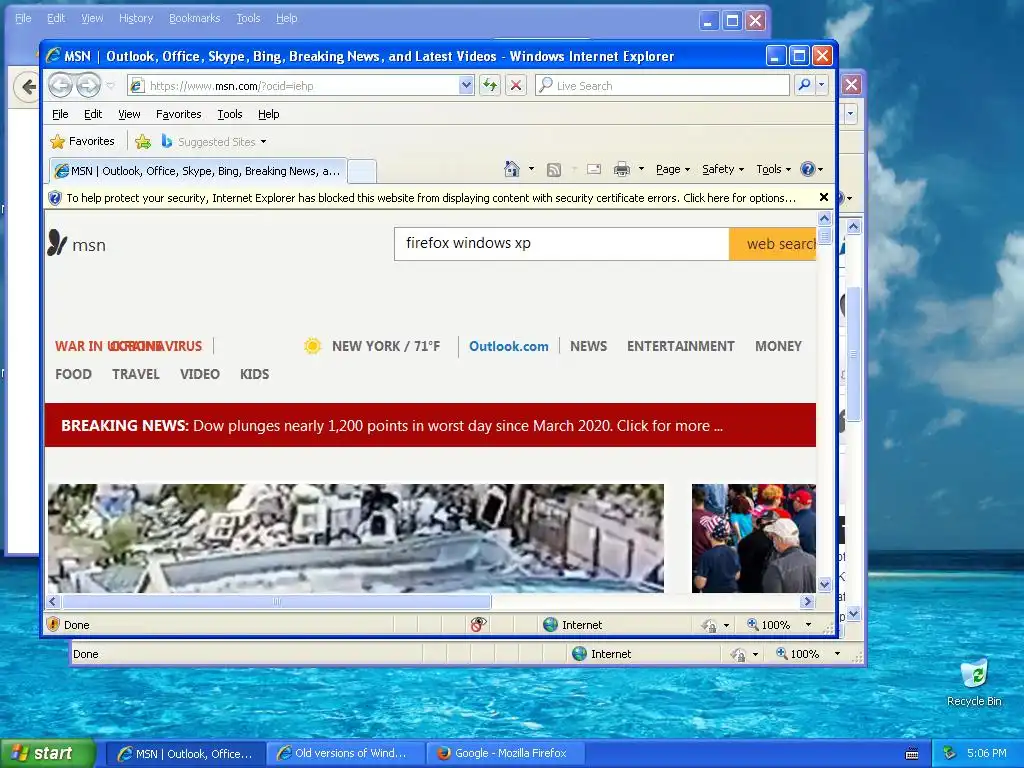This screenshot has height=768, width=1024.
Task: Click the IE address bar URL
Action: [x=294, y=85]
